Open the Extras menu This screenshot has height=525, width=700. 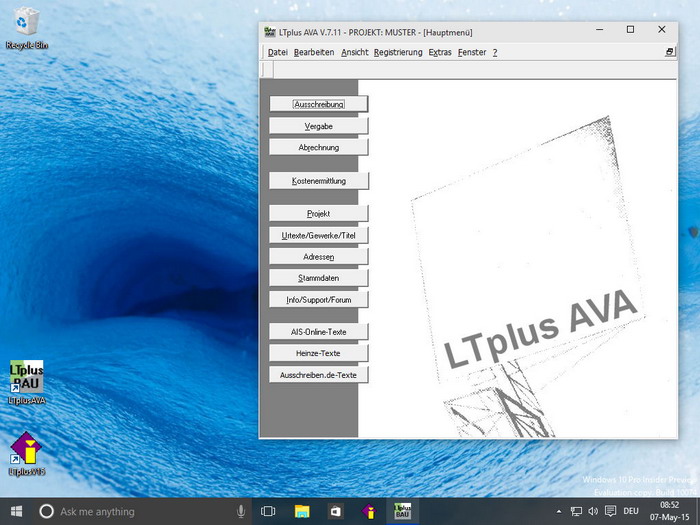tap(440, 53)
